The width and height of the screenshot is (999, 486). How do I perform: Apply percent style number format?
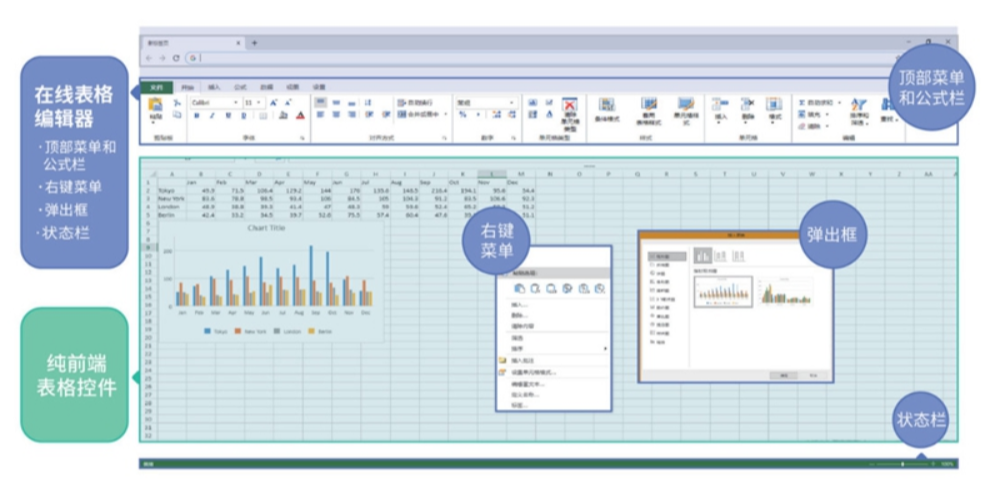(x=463, y=115)
